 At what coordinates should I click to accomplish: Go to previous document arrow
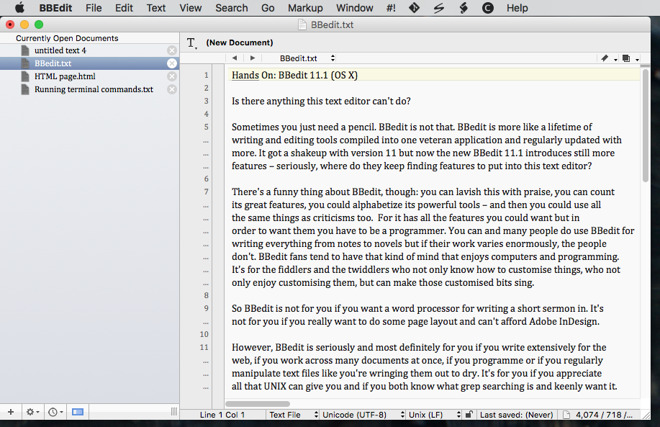(234, 58)
